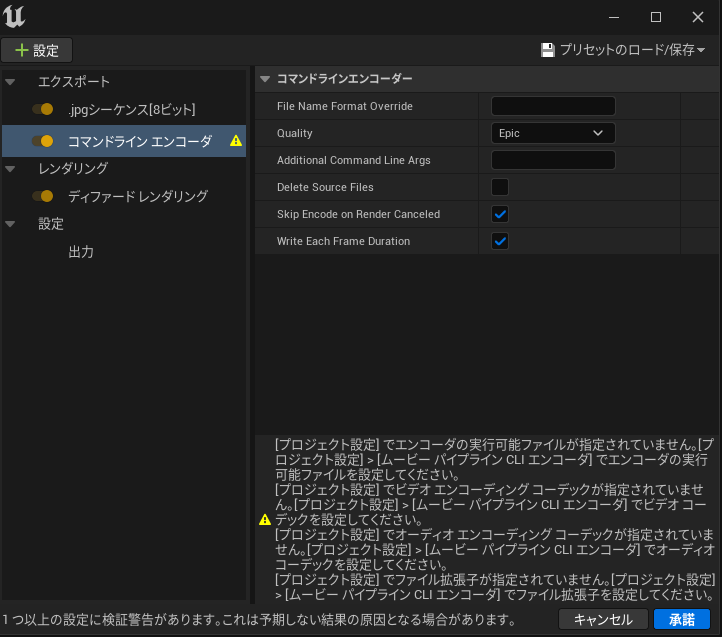Open the プリセットのロード/保存 menu

(x=623, y=50)
